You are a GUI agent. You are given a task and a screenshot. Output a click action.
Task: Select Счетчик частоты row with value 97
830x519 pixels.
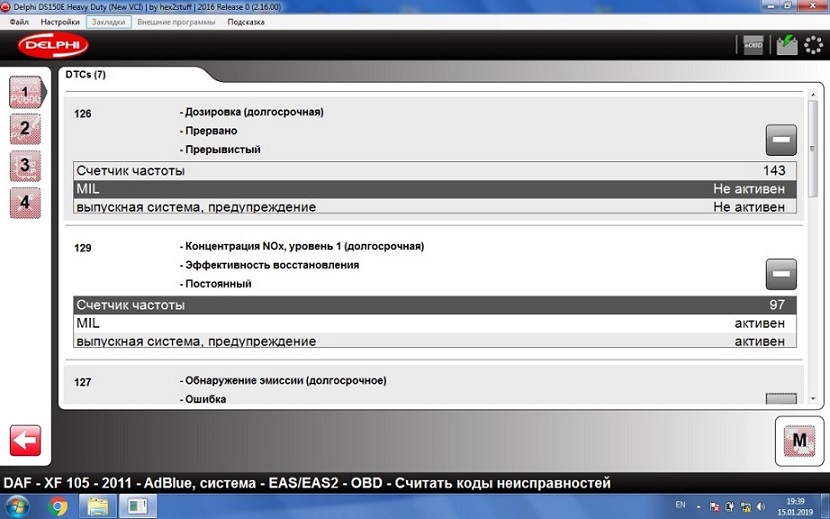coord(435,305)
